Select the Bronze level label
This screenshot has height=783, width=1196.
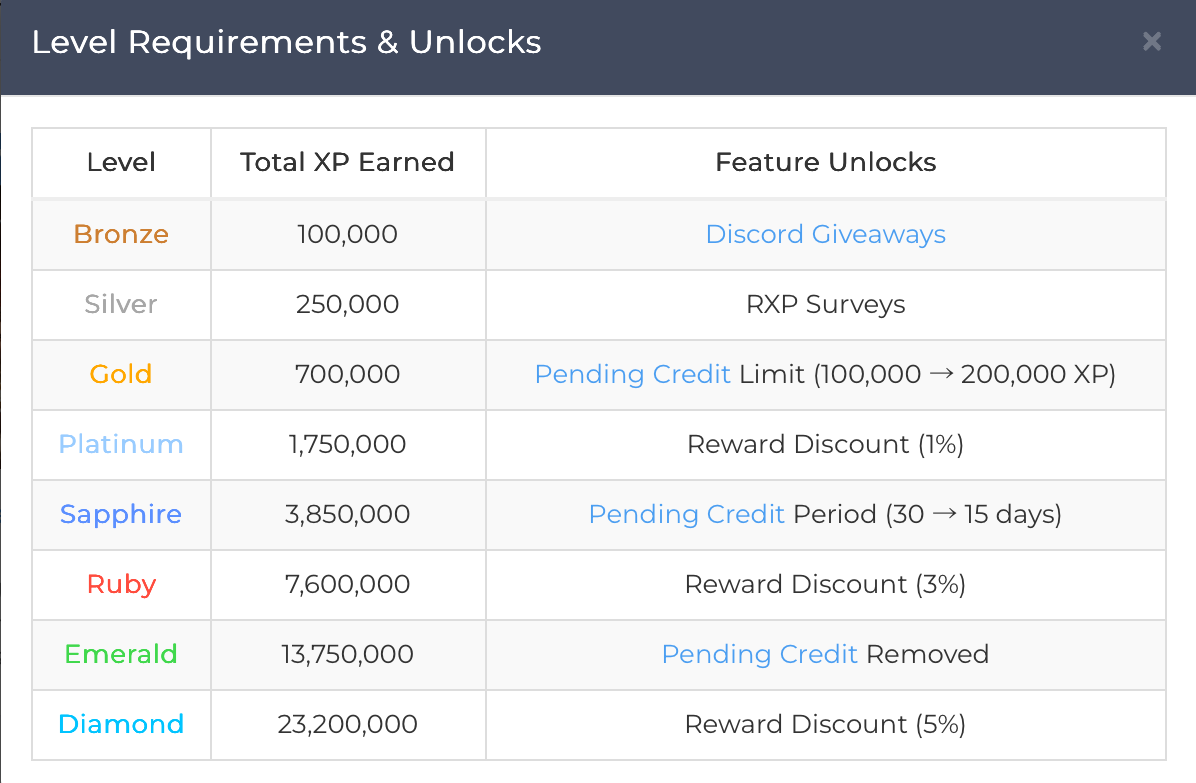(120, 234)
